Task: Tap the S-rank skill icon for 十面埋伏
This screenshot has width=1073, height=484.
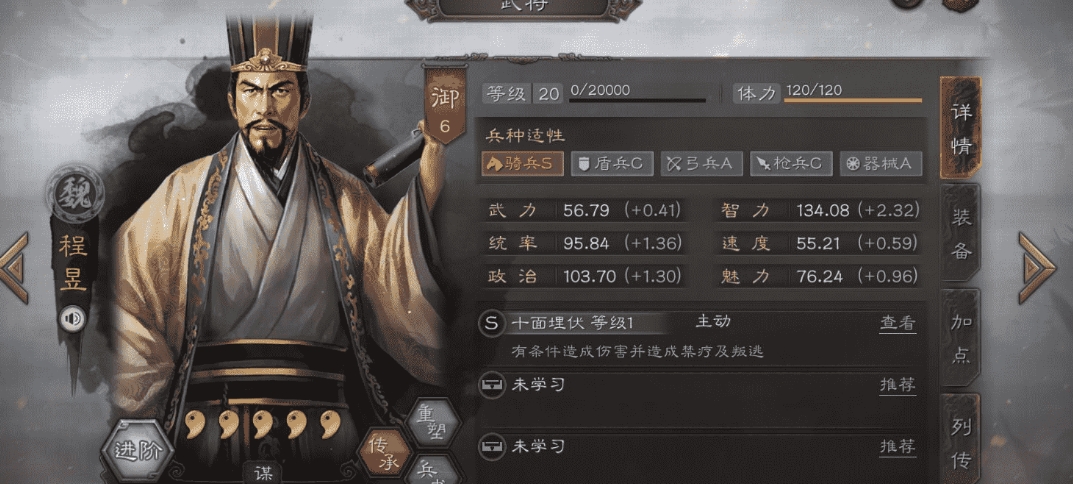Action: point(491,324)
